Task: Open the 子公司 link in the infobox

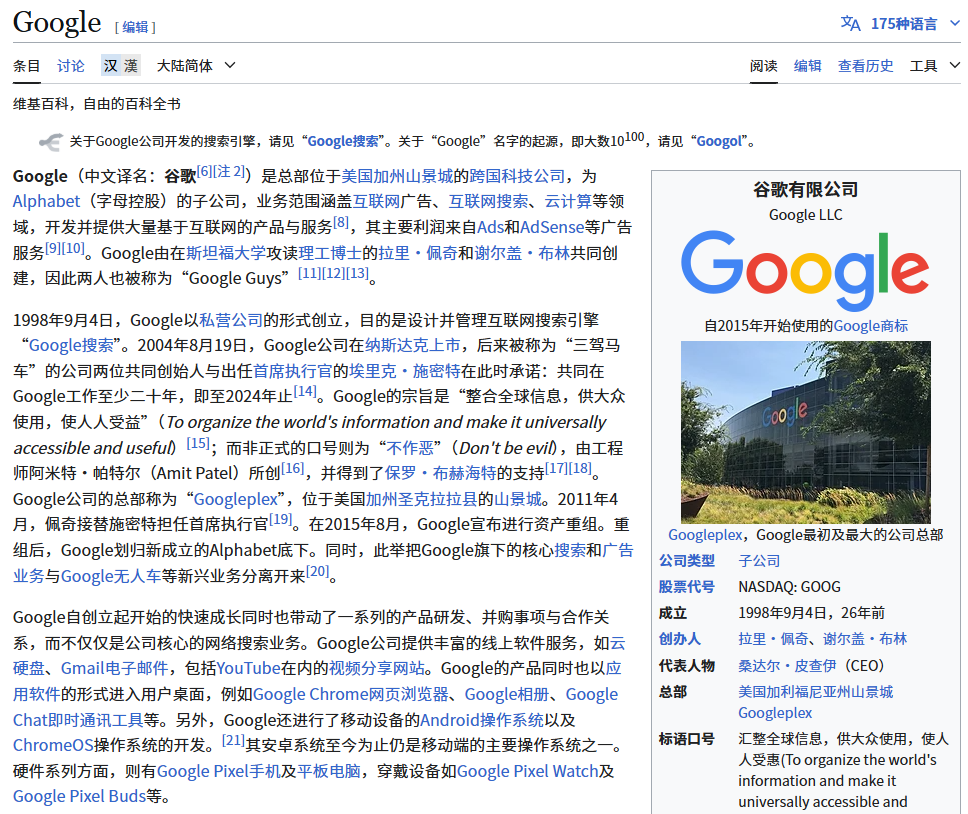Action: 759,560
